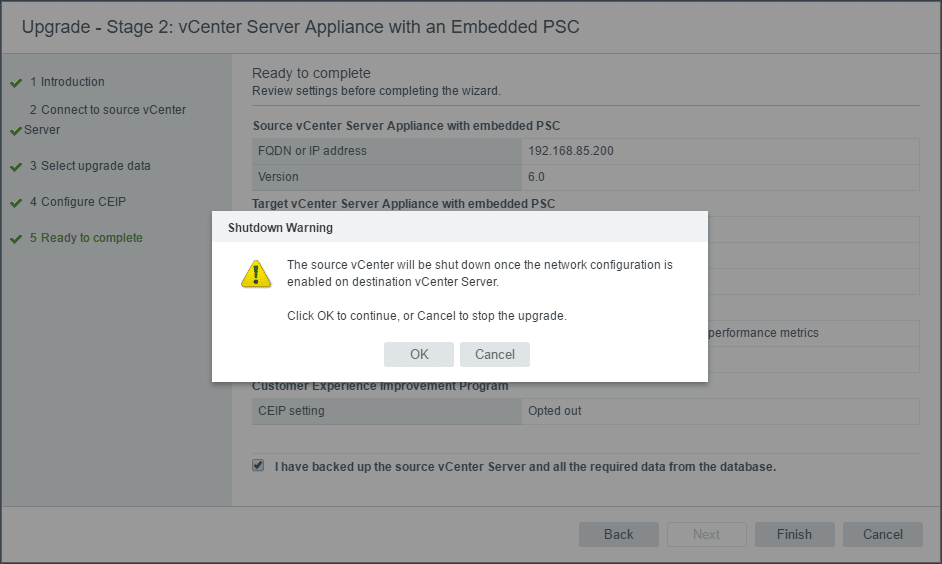Select step 4 Configure CEIP
Viewport: 942px width, 564px height.
click(83, 202)
